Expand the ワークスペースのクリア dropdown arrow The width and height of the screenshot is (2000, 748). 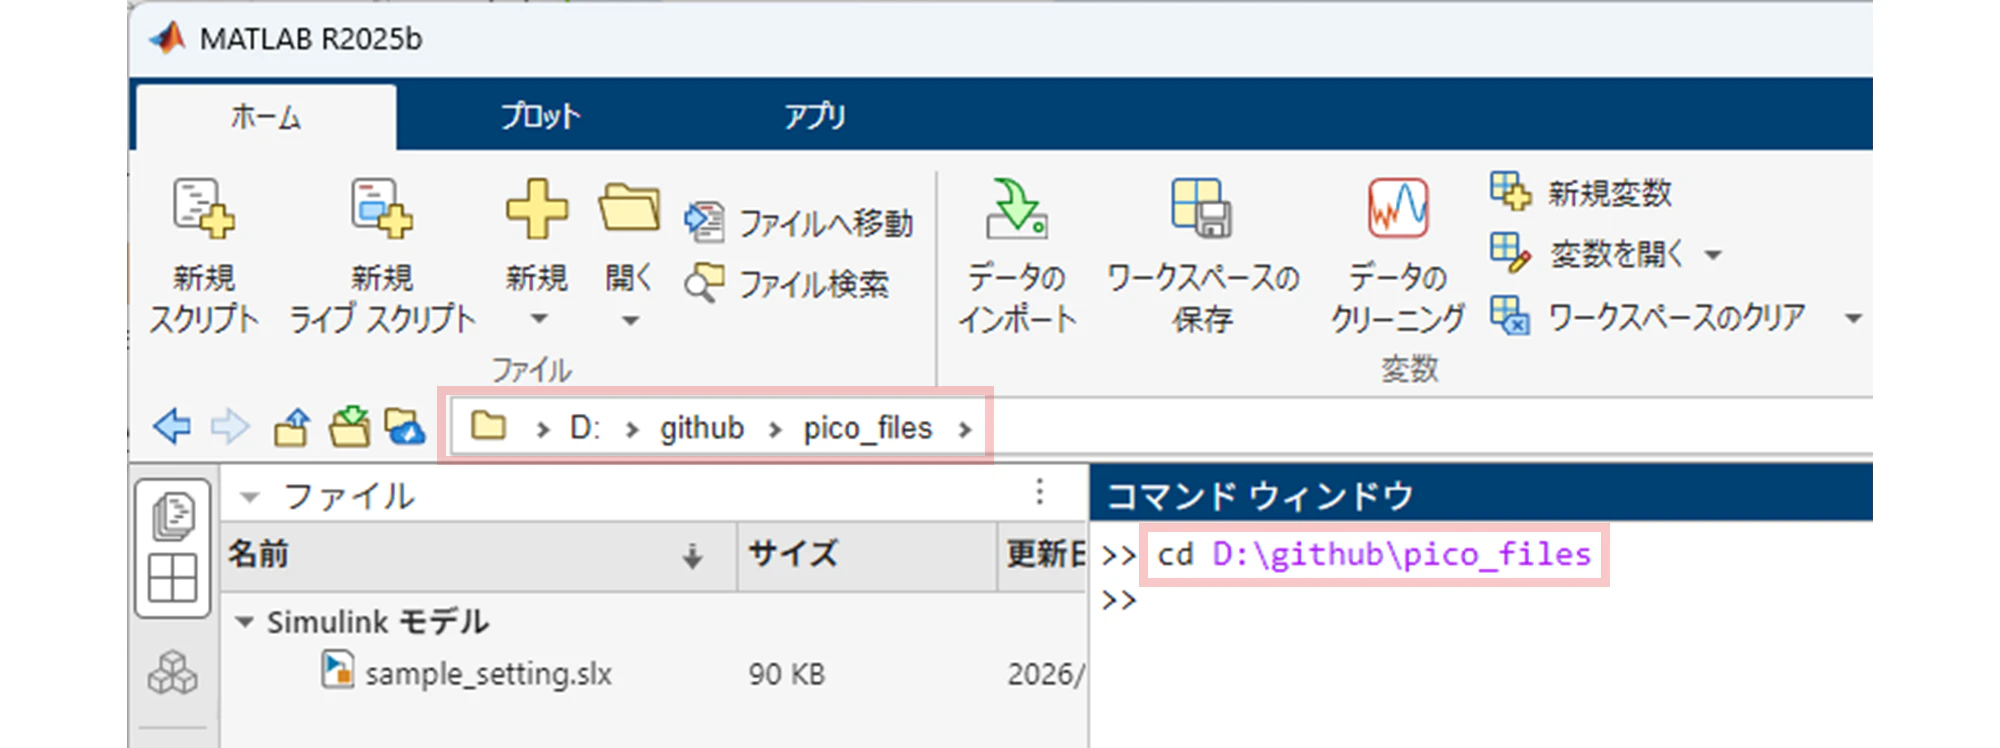(1853, 318)
